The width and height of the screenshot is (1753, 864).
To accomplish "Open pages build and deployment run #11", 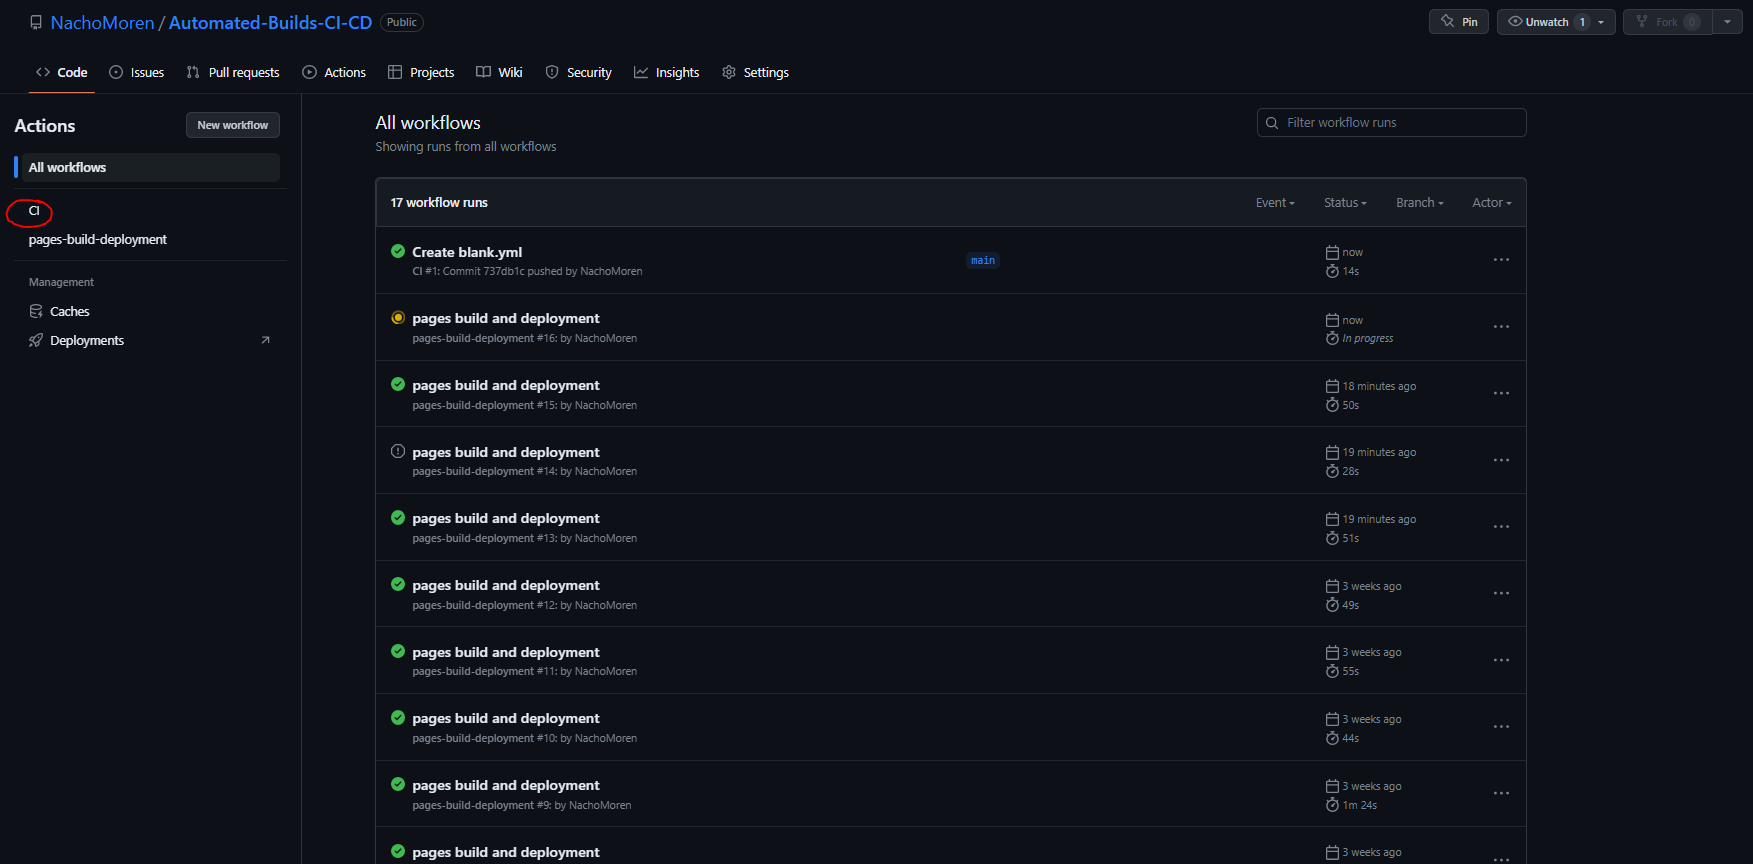I will coord(506,652).
